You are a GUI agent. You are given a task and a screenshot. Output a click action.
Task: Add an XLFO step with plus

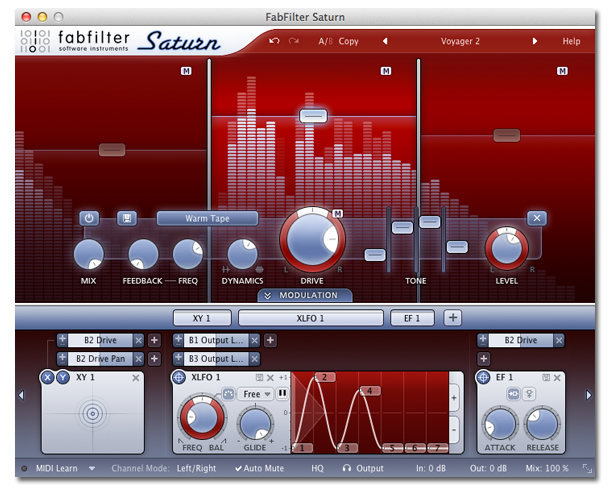(x=454, y=398)
